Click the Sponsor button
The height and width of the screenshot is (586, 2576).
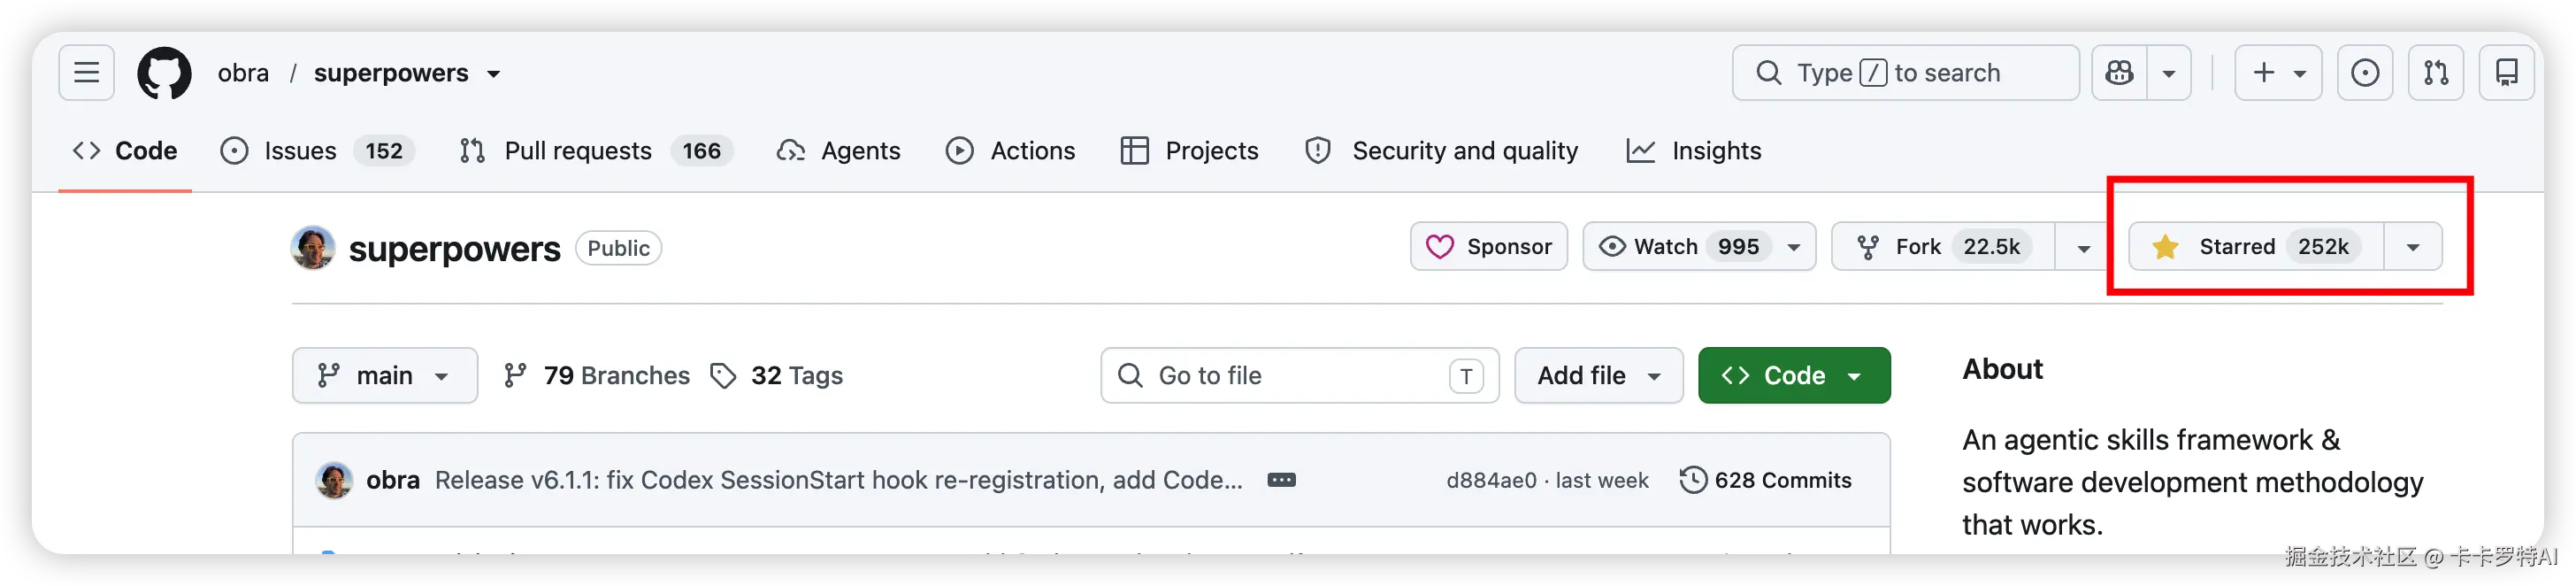coord(1489,247)
